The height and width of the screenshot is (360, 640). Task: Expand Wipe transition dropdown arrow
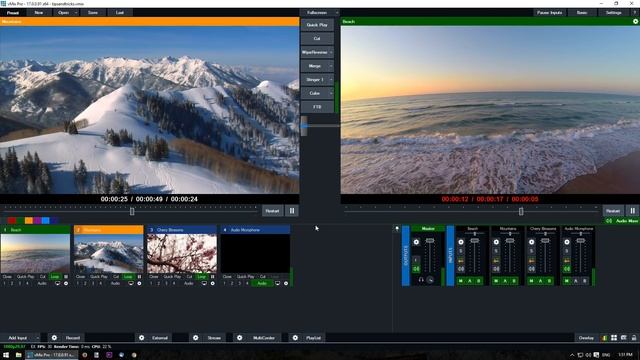coord(331,52)
